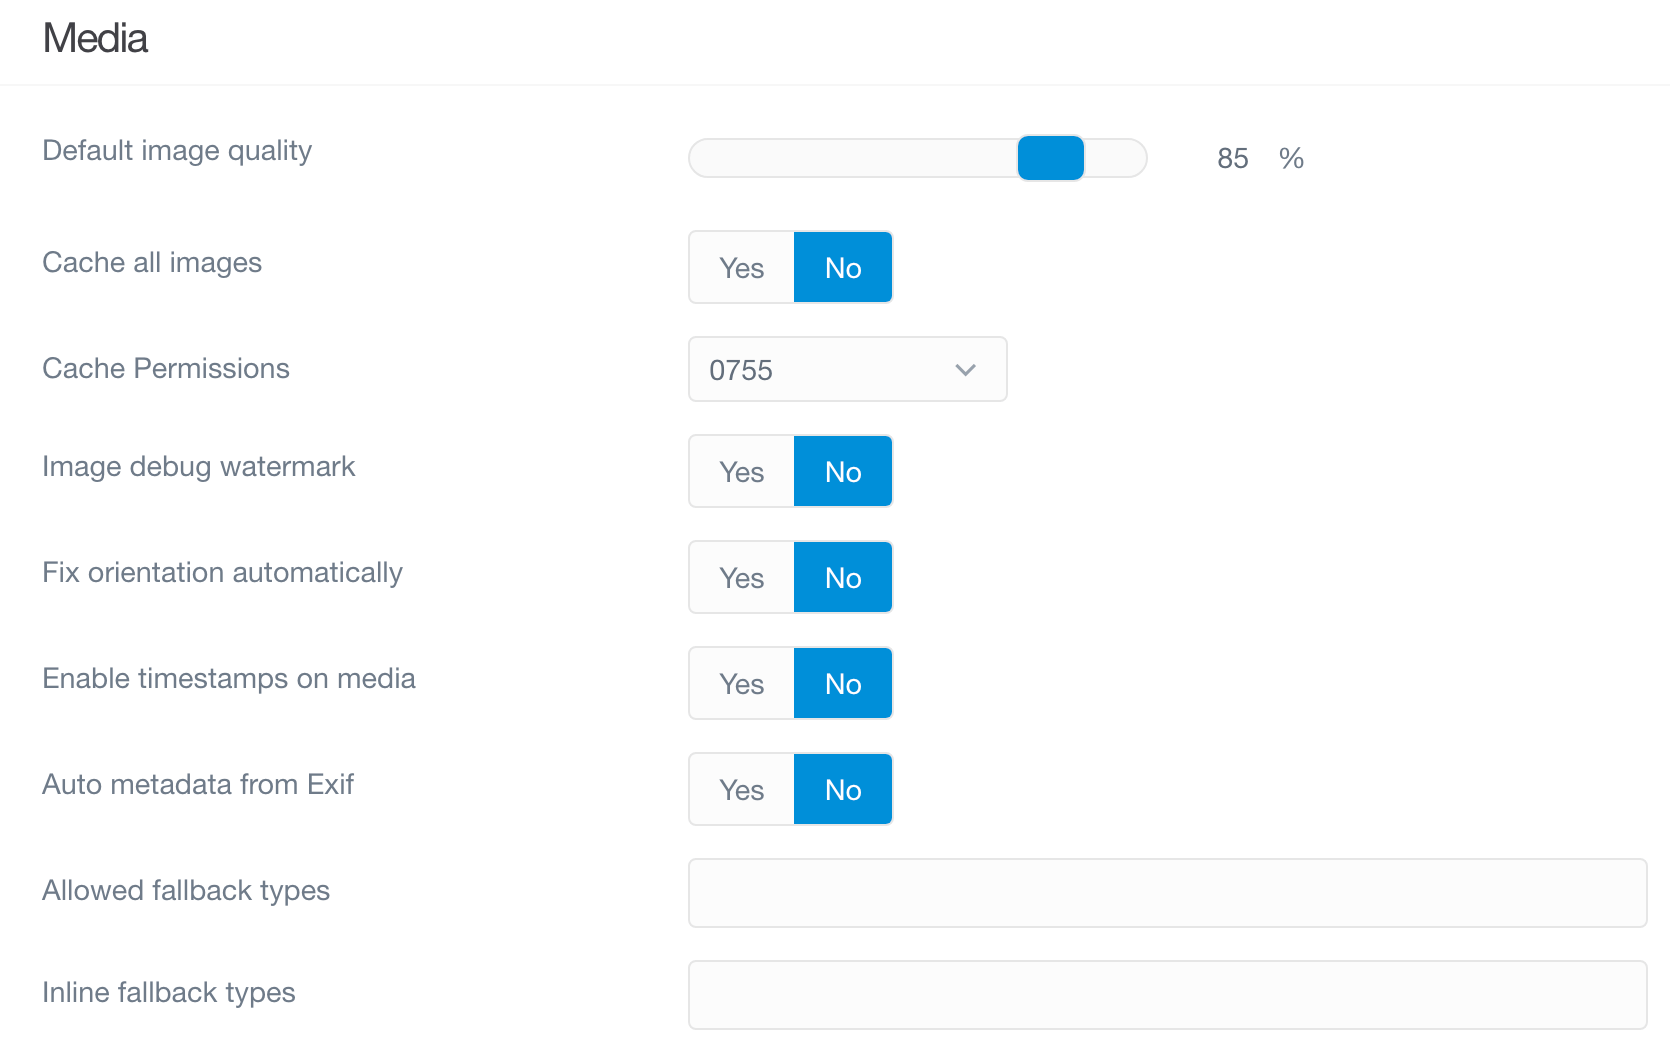The height and width of the screenshot is (1054, 1670).
Task: Click the 85 percent quality value
Action: 1232,157
